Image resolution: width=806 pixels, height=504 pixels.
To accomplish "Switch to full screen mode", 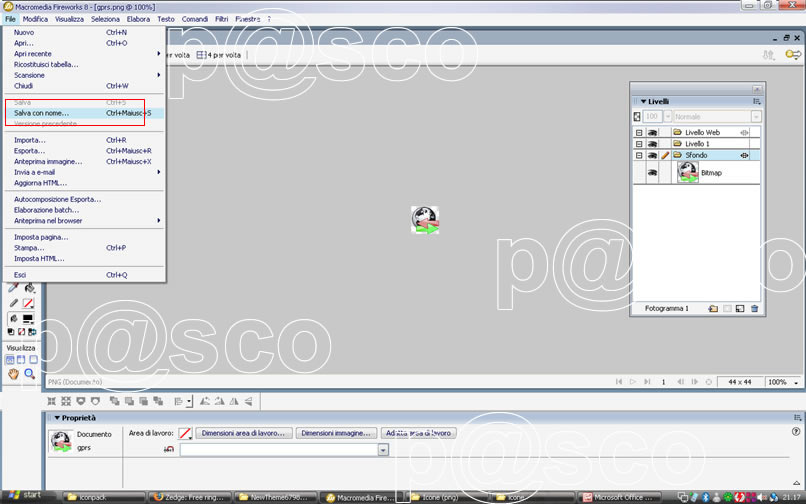I will (x=33, y=360).
